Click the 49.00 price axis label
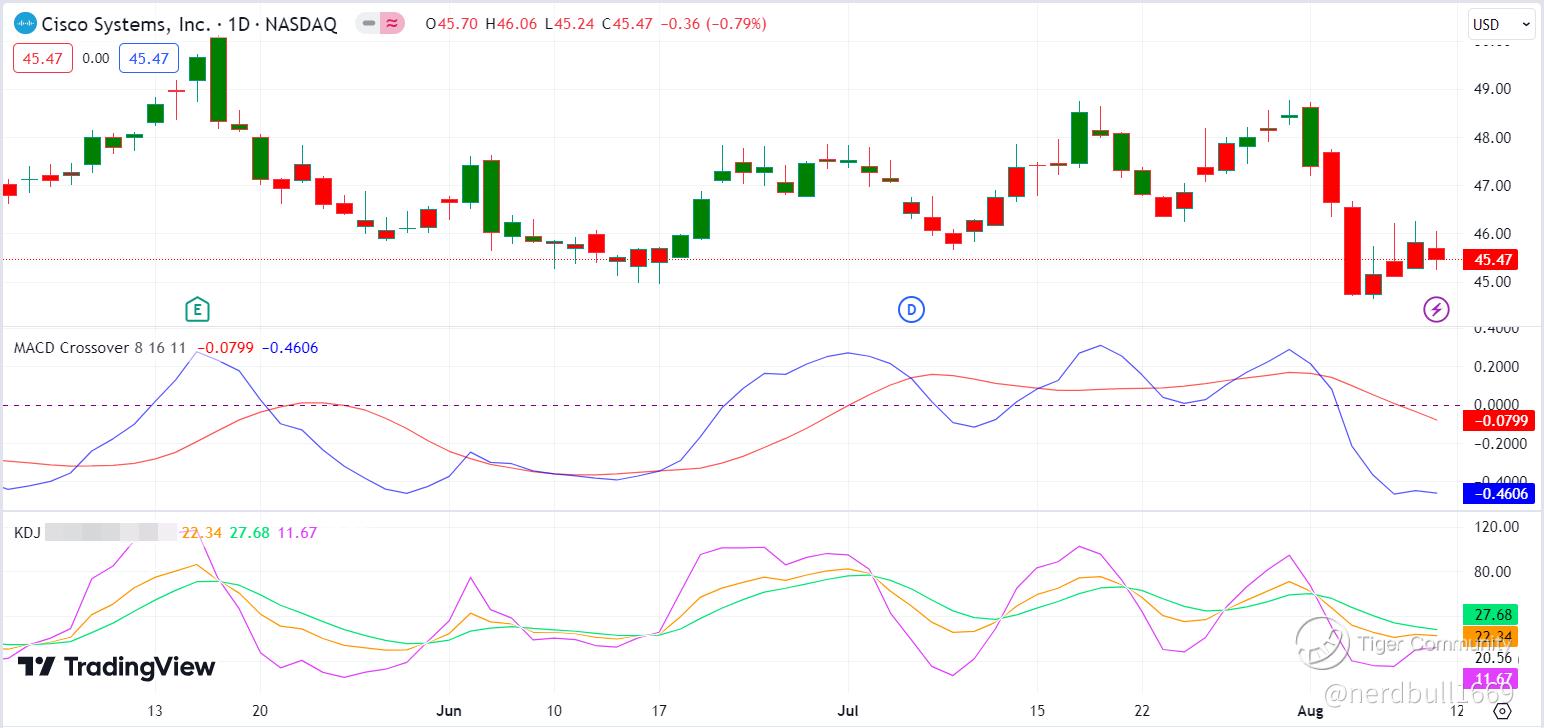The image size is (1544, 728). [x=1491, y=89]
